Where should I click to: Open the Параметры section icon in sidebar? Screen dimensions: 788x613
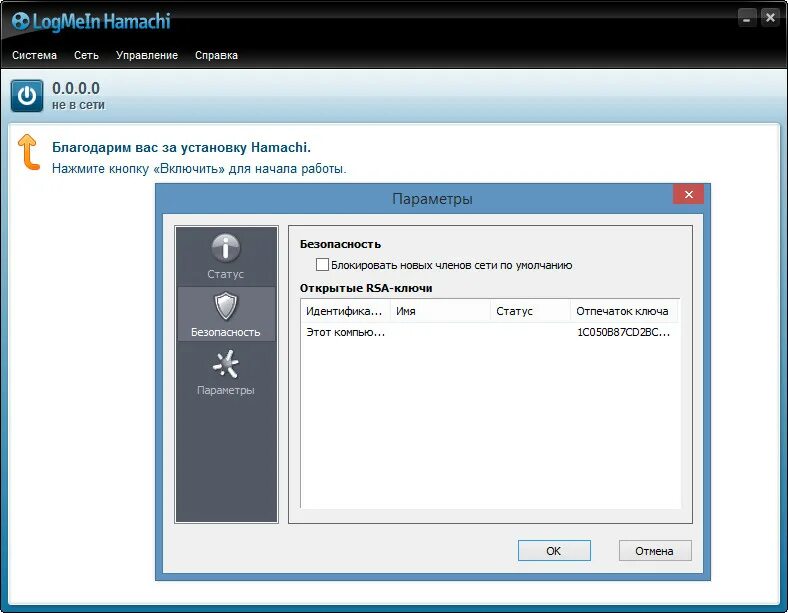(x=226, y=364)
